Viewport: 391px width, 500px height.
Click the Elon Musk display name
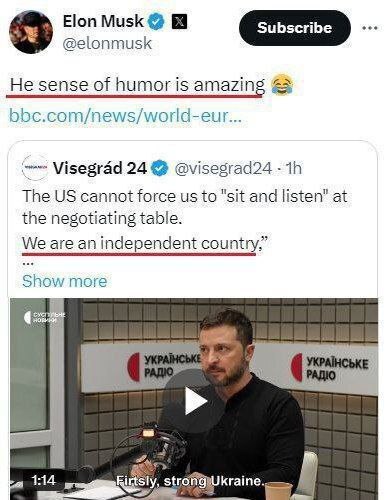click(103, 21)
